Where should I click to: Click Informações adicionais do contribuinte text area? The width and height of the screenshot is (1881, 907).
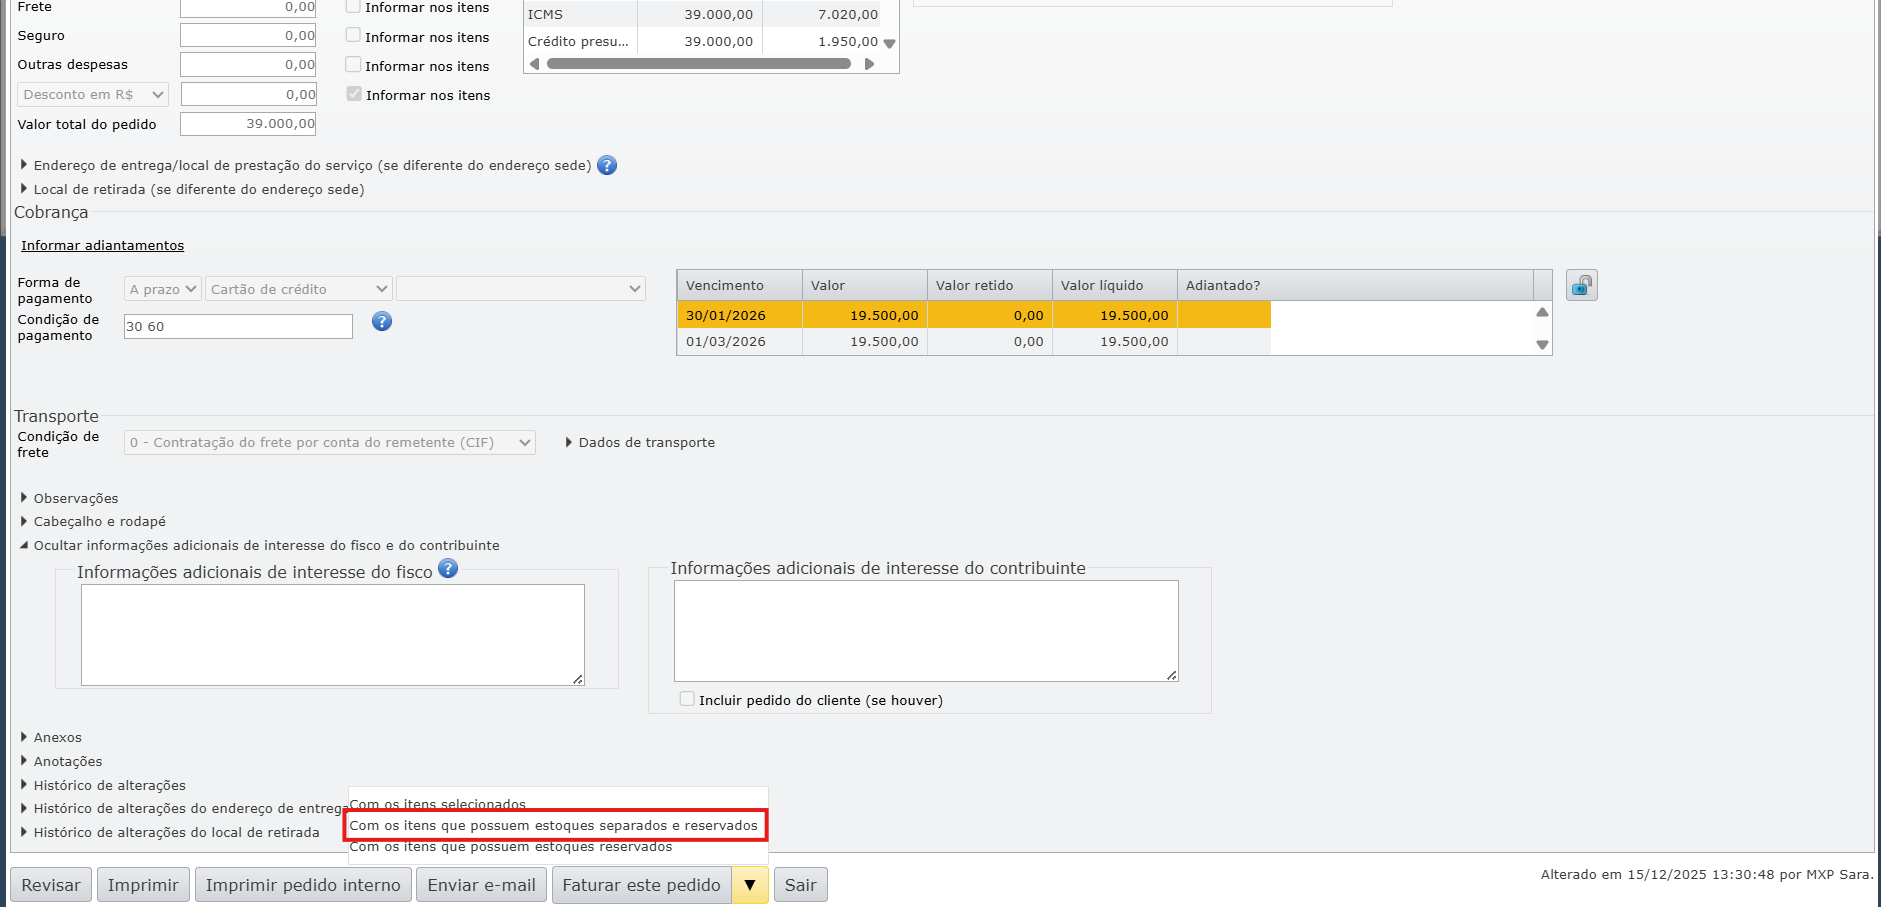click(x=926, y=631)
